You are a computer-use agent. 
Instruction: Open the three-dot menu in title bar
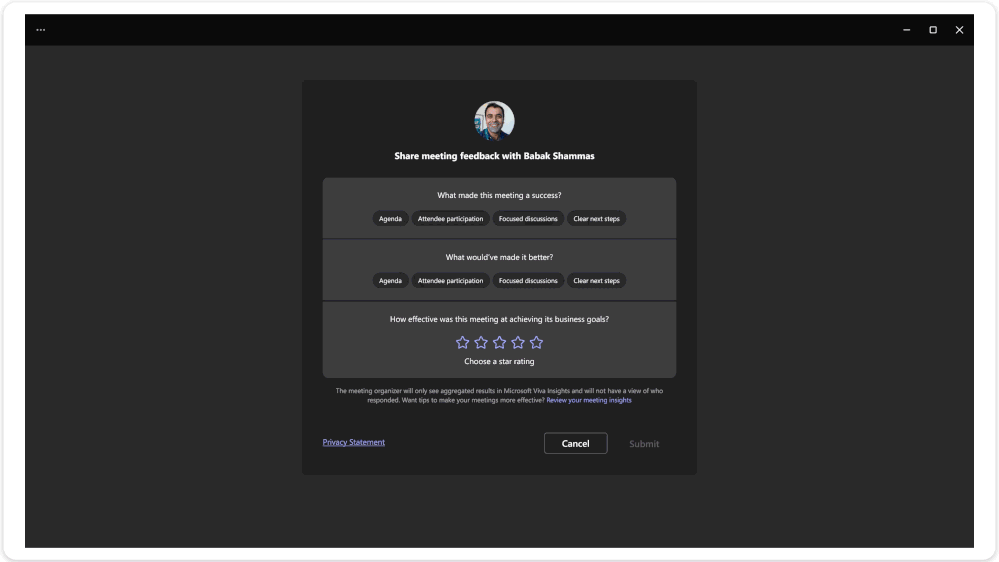pyautogui.click(x=41, y=30)
